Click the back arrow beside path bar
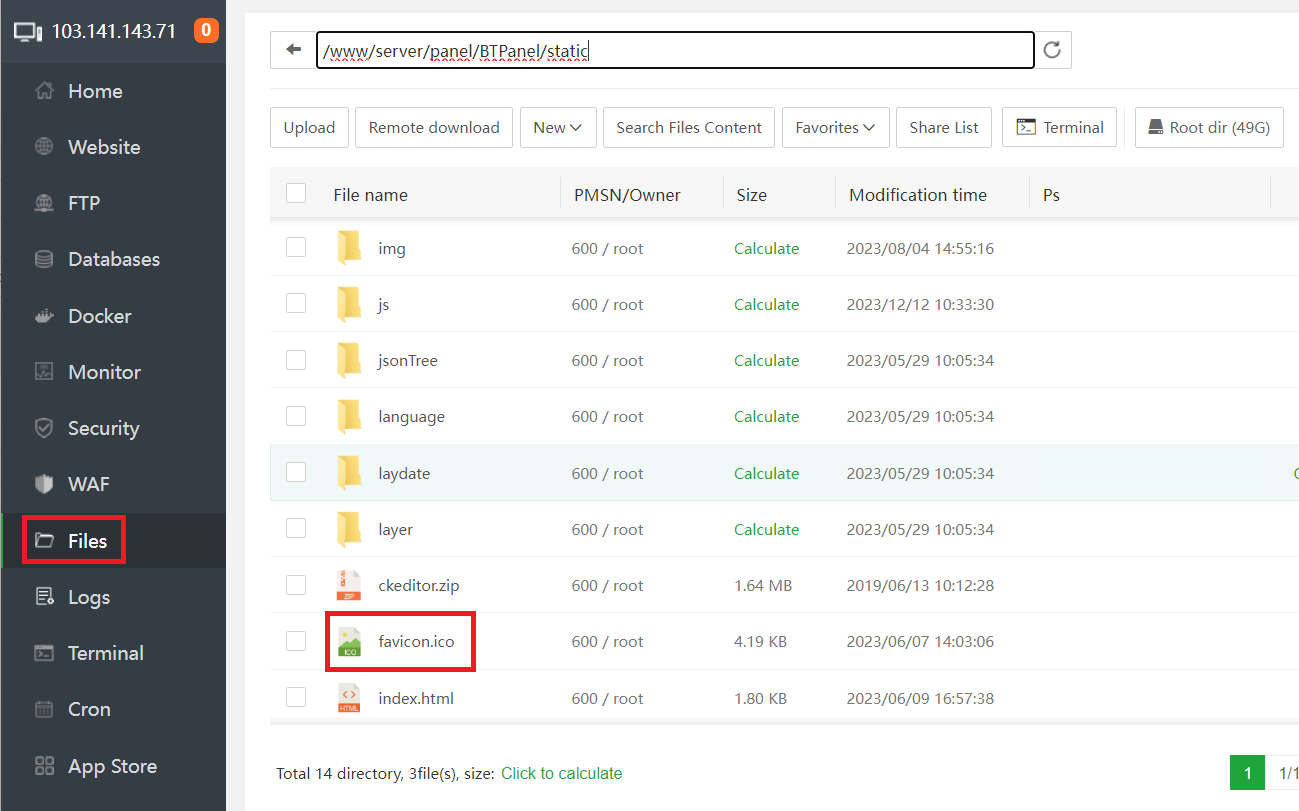Screen dimensions: 1299x811 pos(293,50)
